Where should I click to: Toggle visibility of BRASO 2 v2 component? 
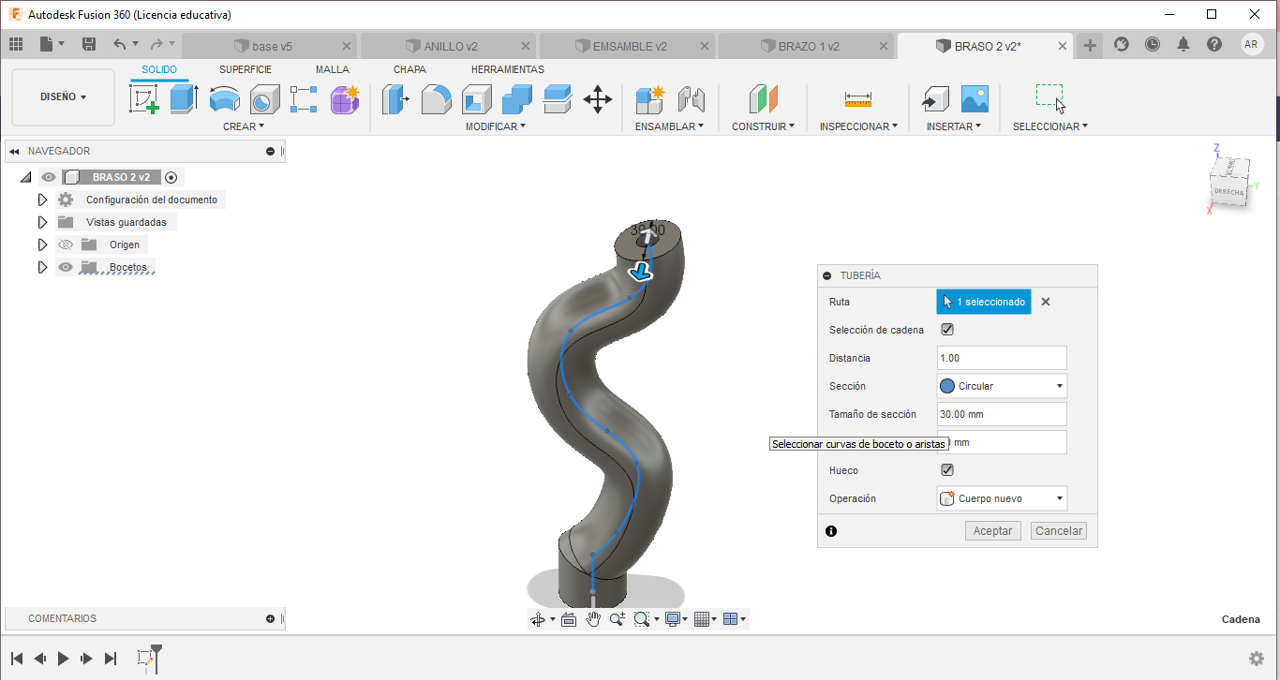pos(48,177)
